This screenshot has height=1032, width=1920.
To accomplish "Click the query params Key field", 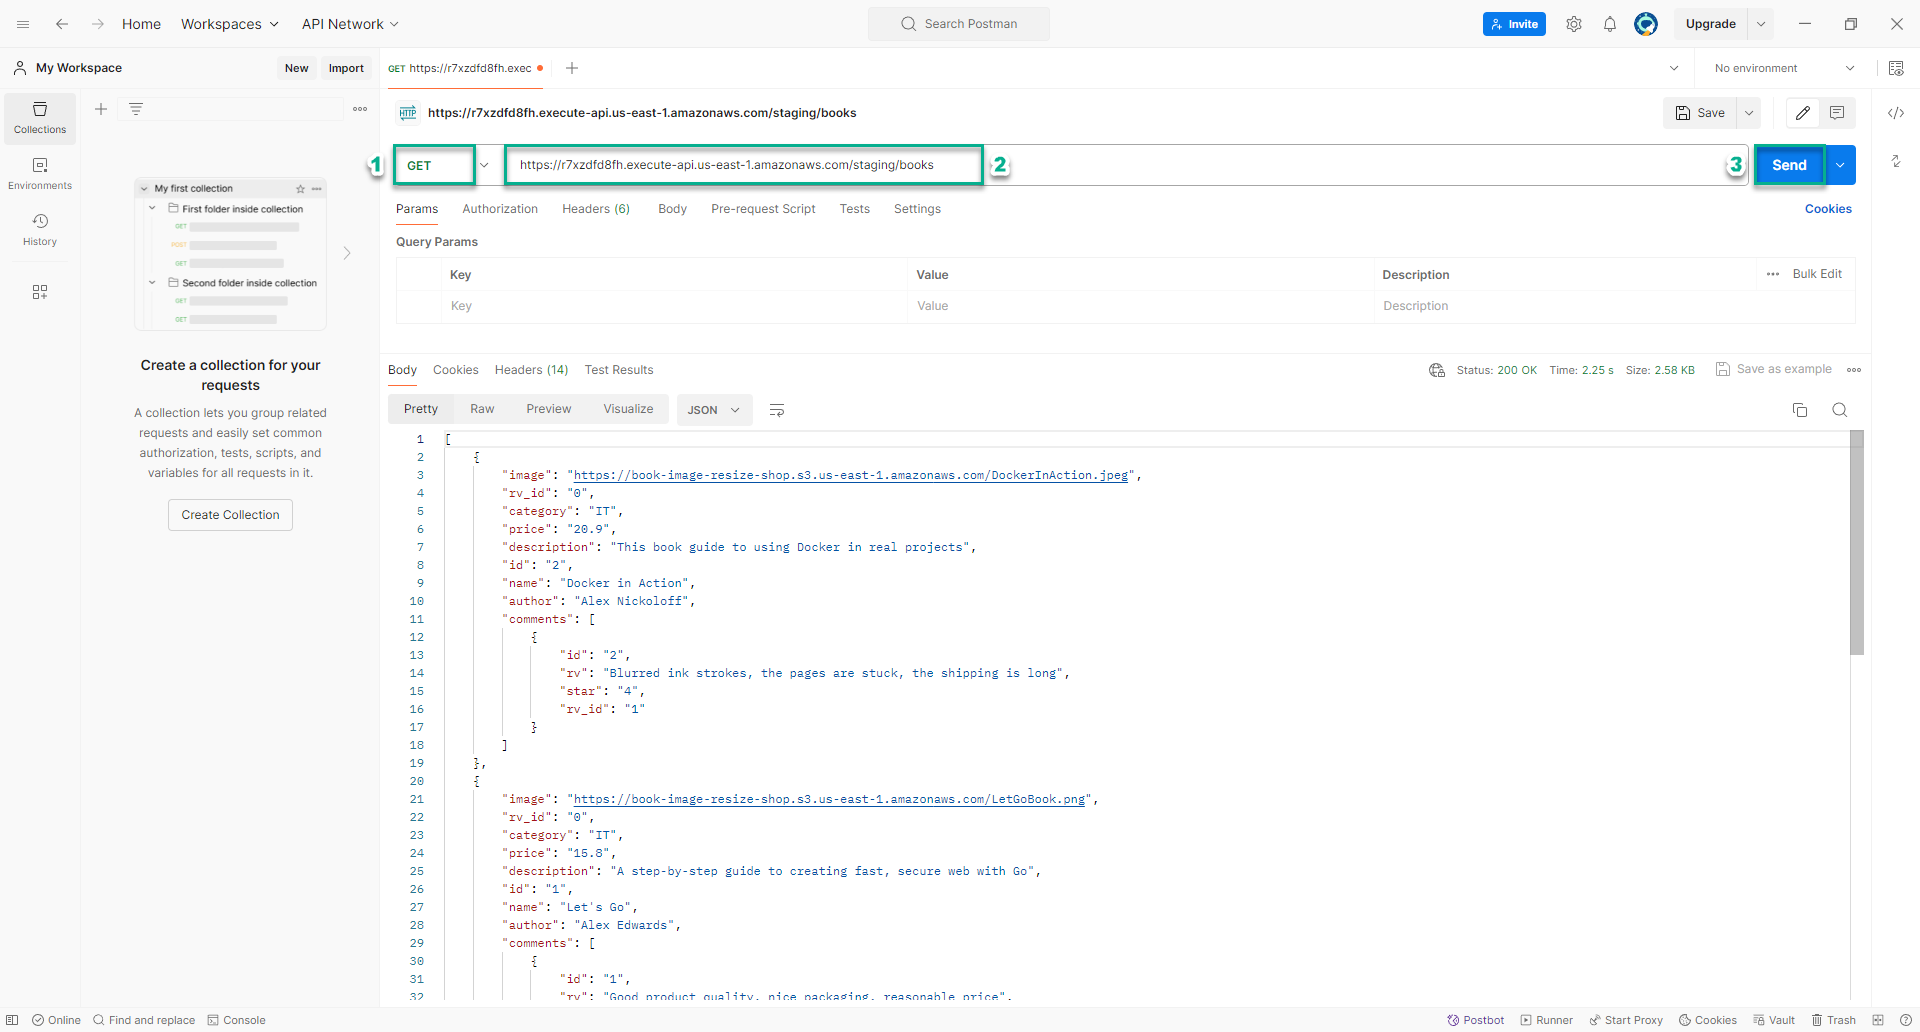I will click(x=674, y=306).
